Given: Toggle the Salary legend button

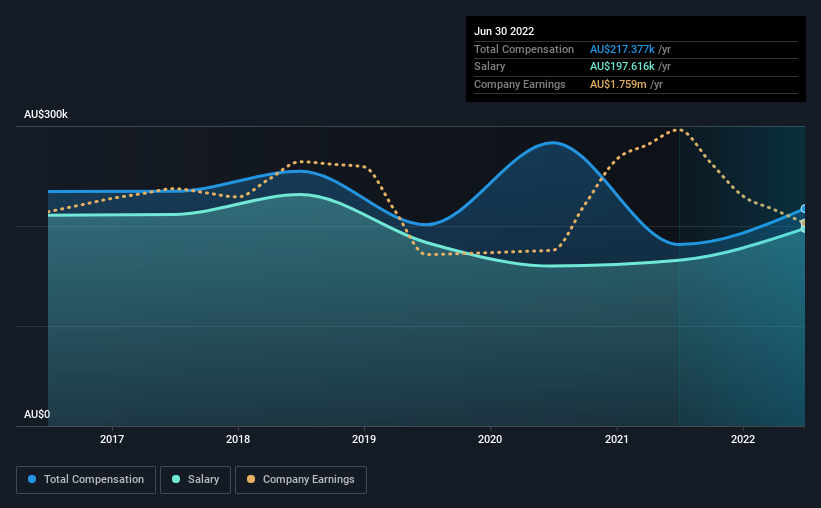Looking at the screenshot, I should (x=195, y=480).
